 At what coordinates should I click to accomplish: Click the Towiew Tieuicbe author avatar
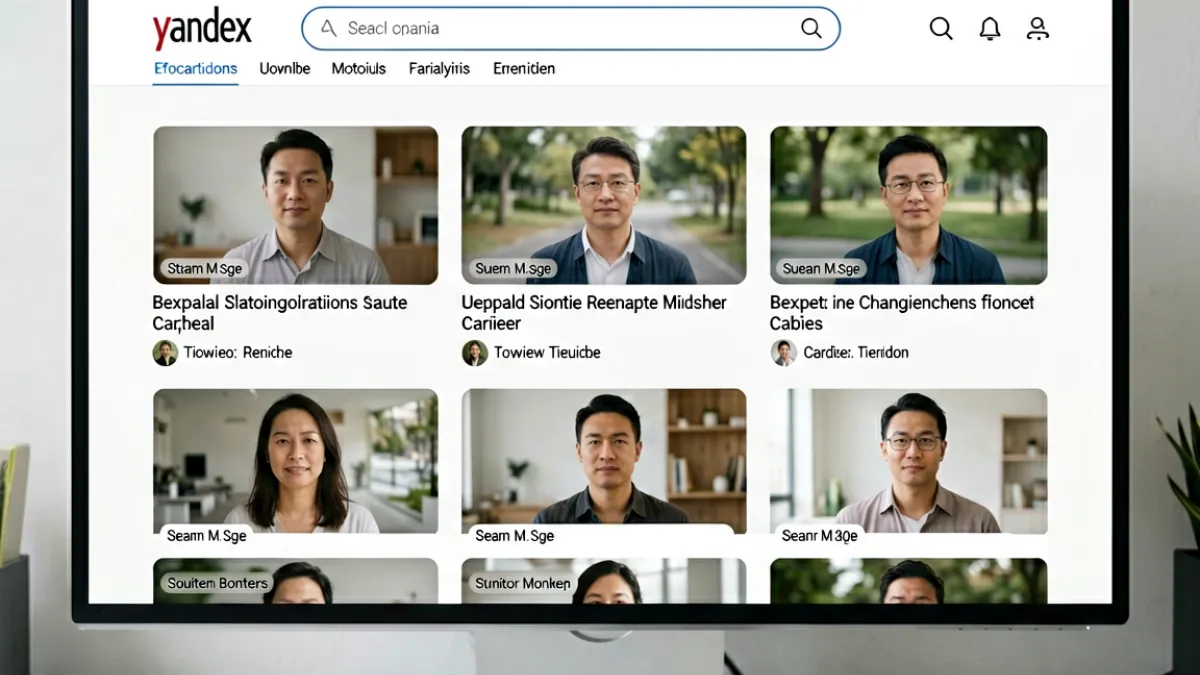click(x=474, y=352)
